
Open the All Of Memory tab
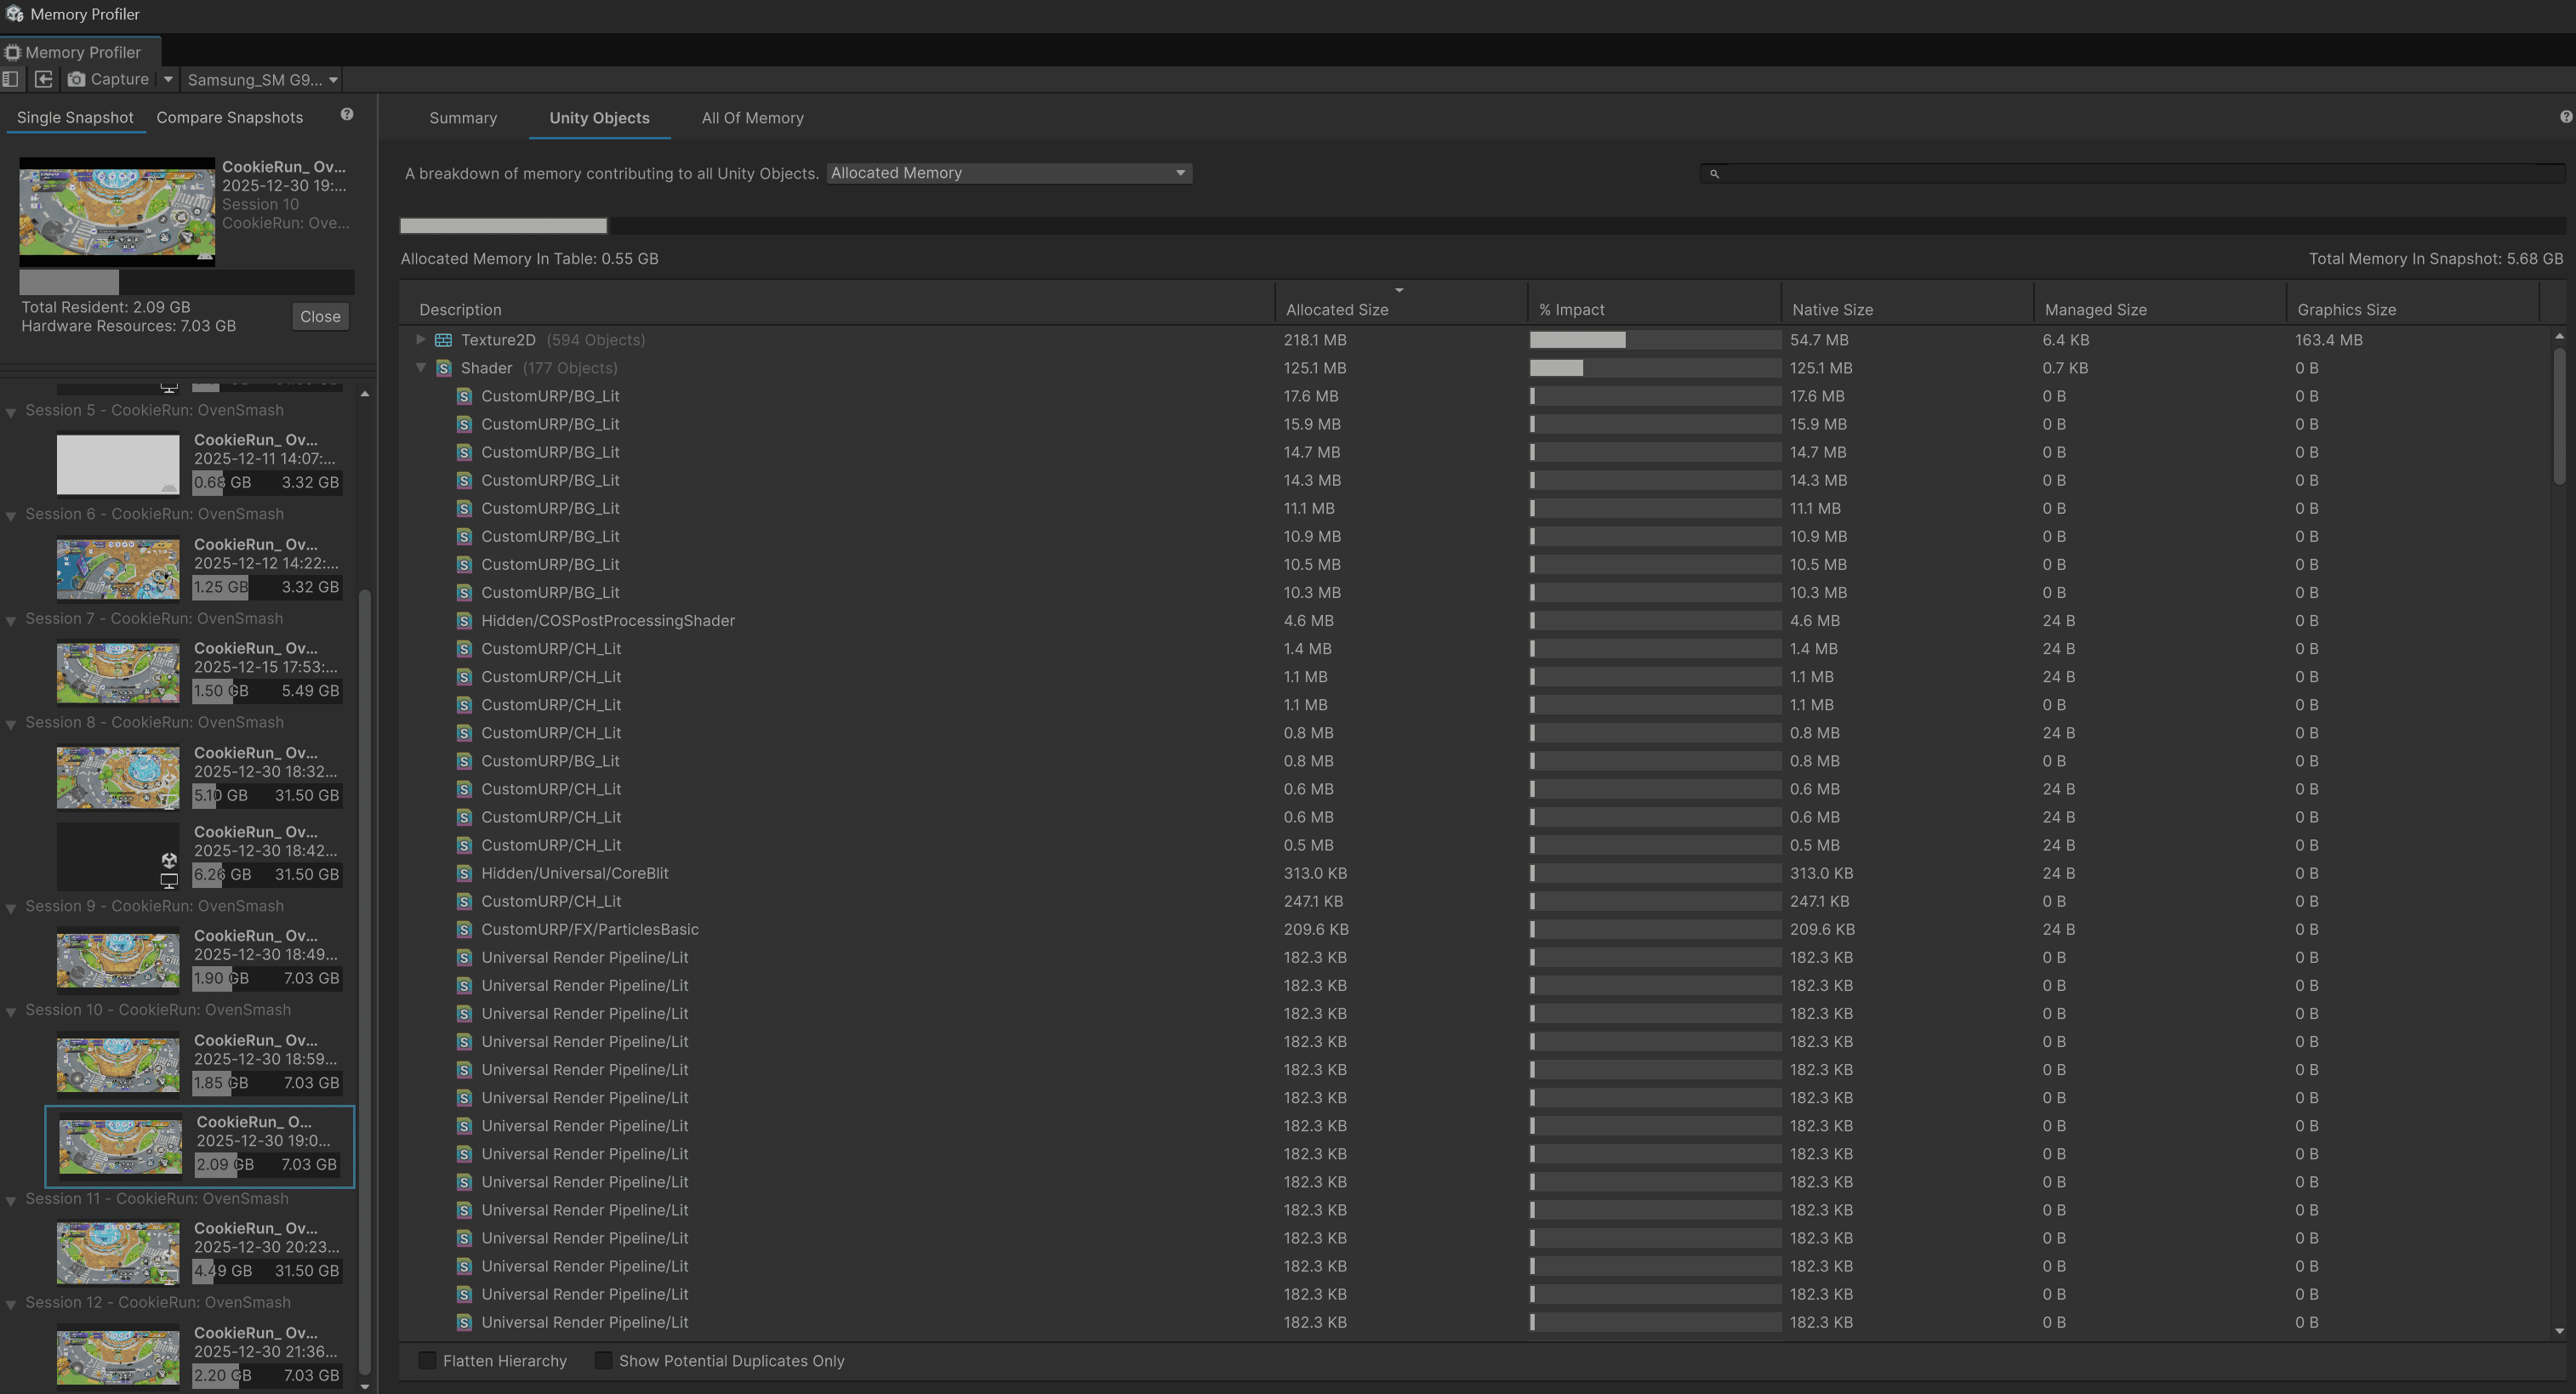752,118
